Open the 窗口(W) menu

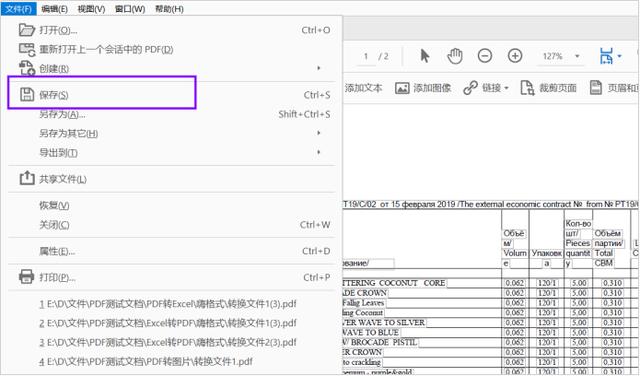tap(130, 9)
